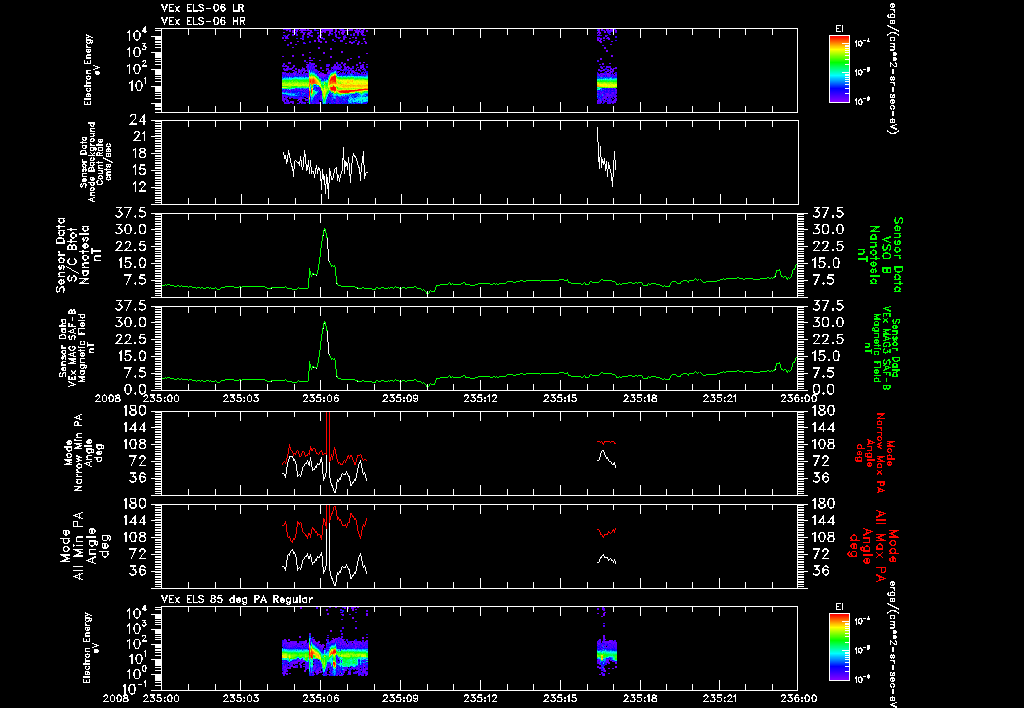The image size is (1024, 708).
Task: Click the 'Mode All Min PA Angle deg' label
Action: point(87,545)
